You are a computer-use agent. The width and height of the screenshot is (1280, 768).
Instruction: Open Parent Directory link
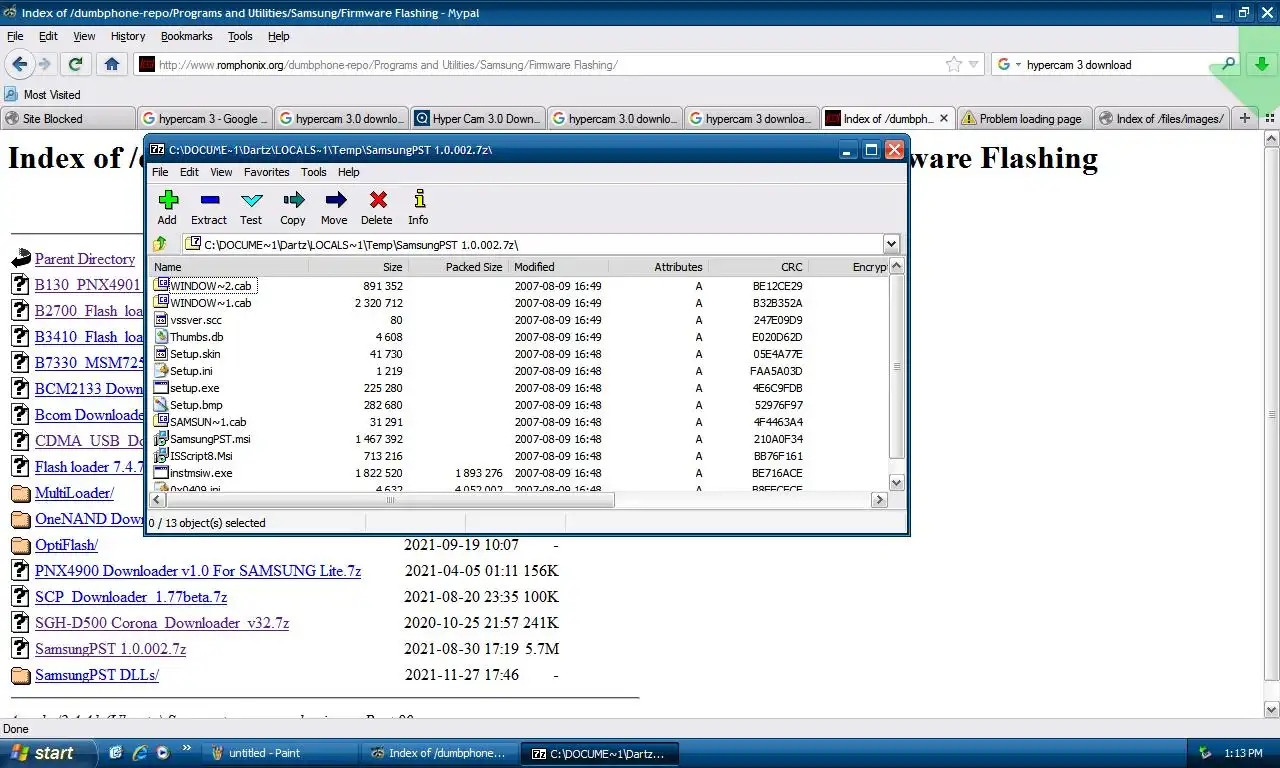pos(85,259)
